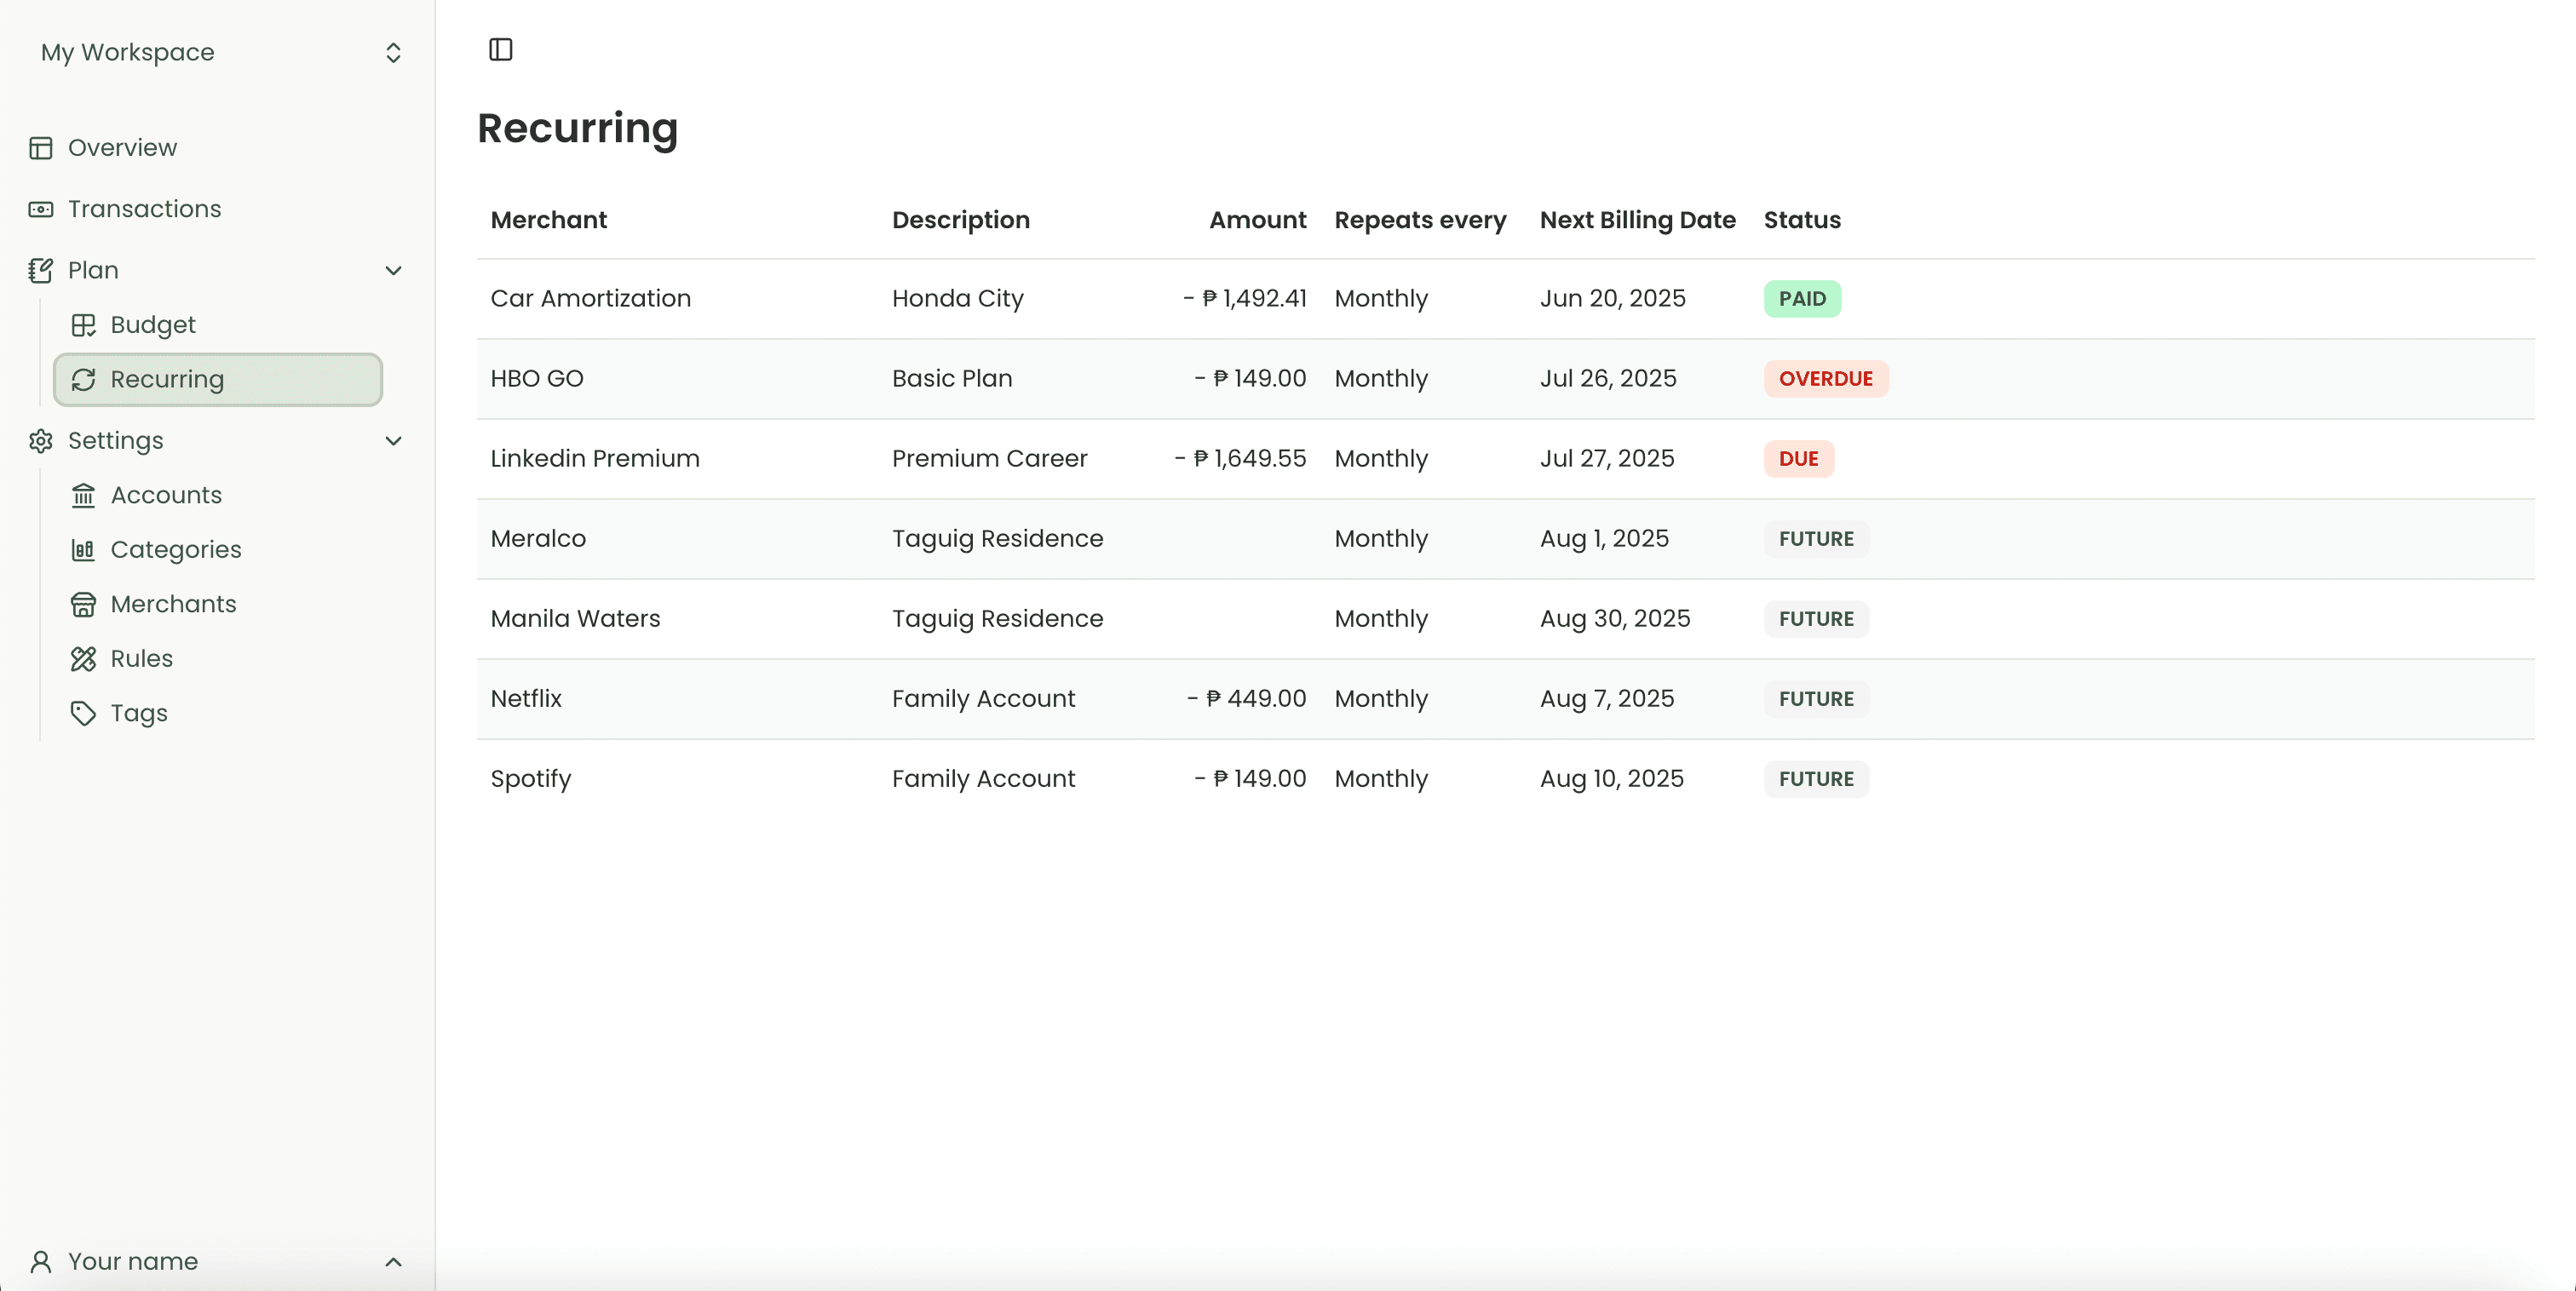2576x1291 pixels.
Task: Collapse the Settings section chevron
Action: tap(394, 441)
